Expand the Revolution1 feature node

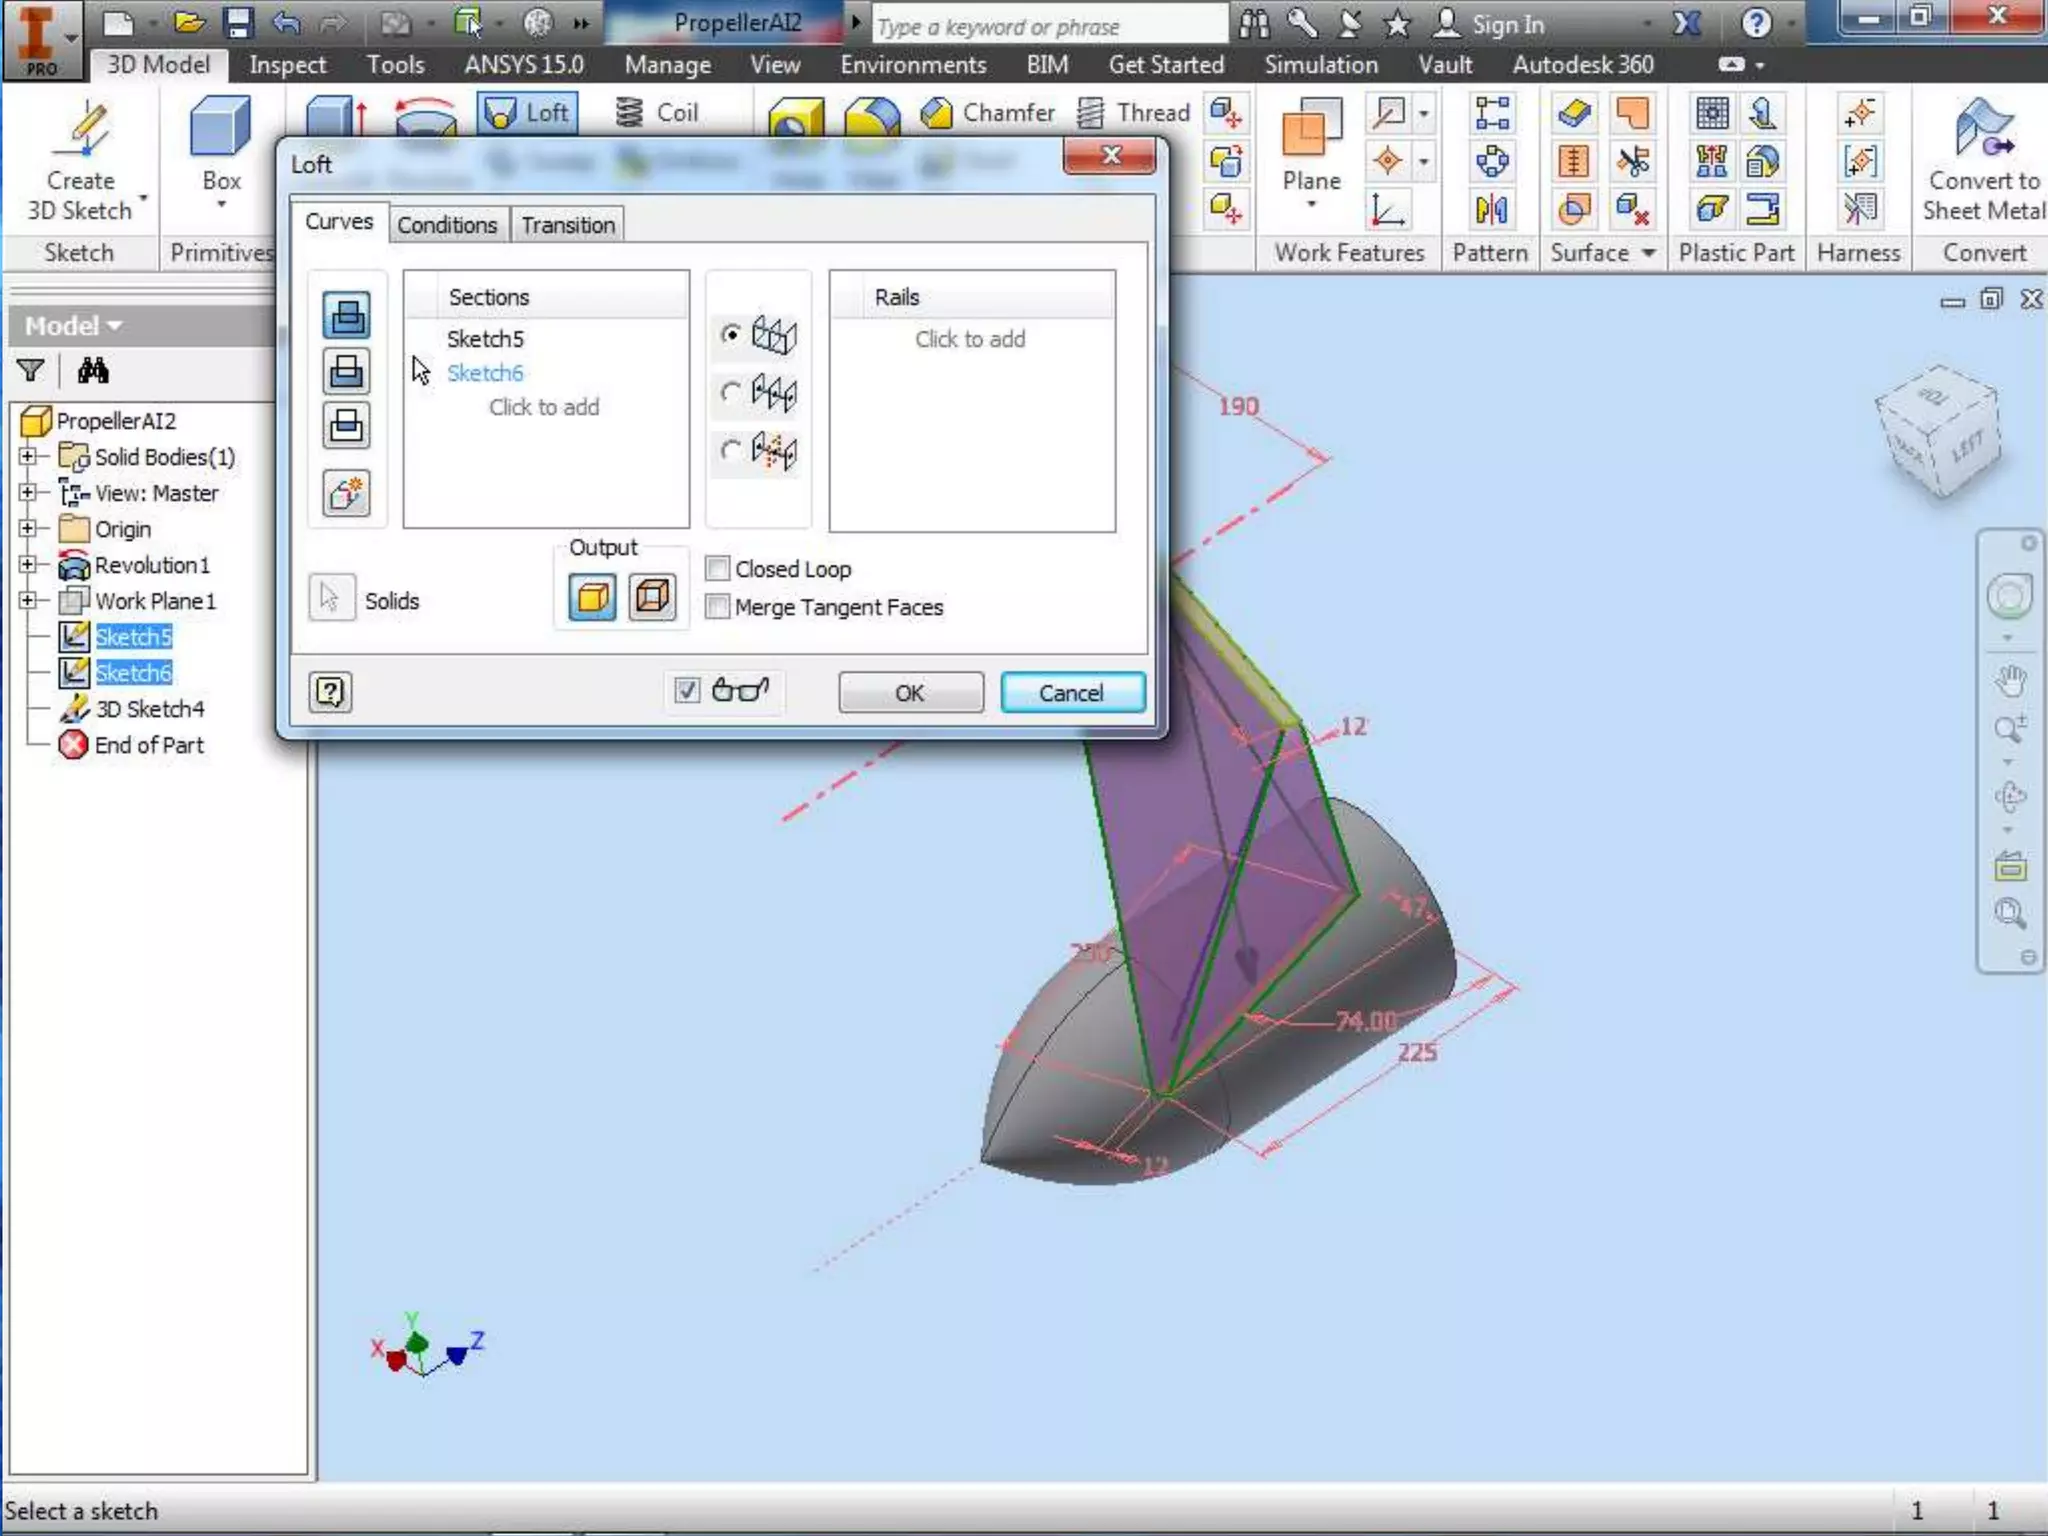click(28, 564)
